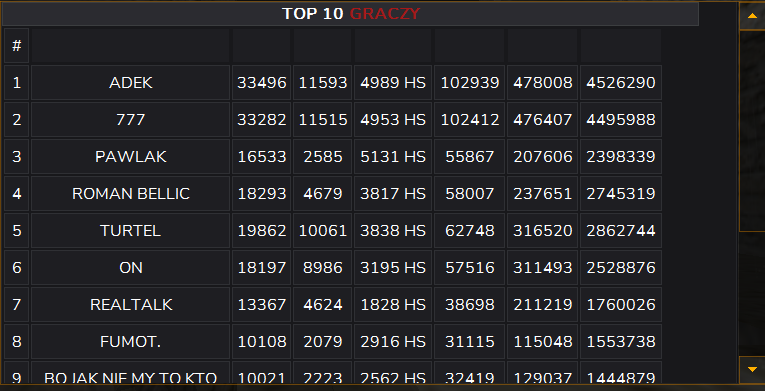
Task: Click the # column header cell
Action: pos(17,46)
